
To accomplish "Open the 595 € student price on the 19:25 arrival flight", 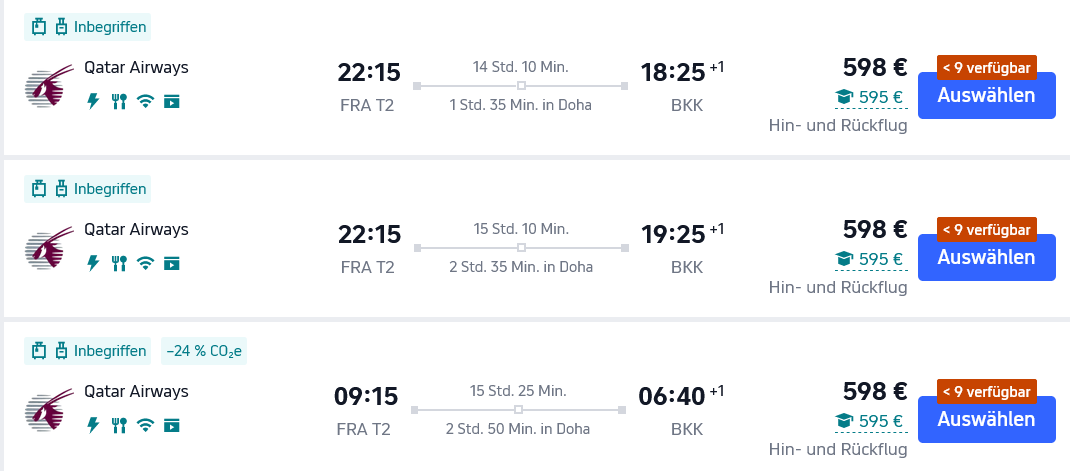I will [870, 259].
